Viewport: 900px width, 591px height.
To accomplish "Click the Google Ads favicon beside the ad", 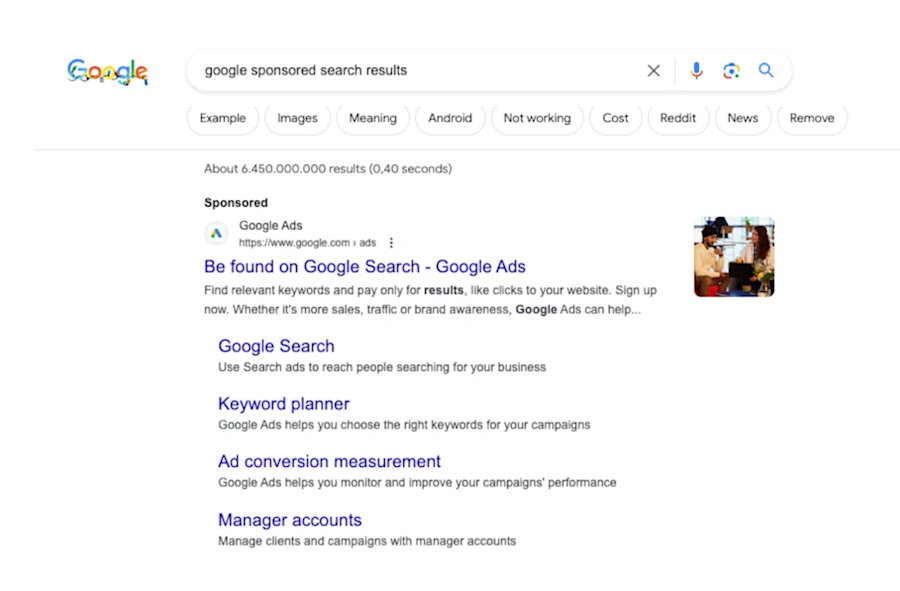I will [216, 233].
